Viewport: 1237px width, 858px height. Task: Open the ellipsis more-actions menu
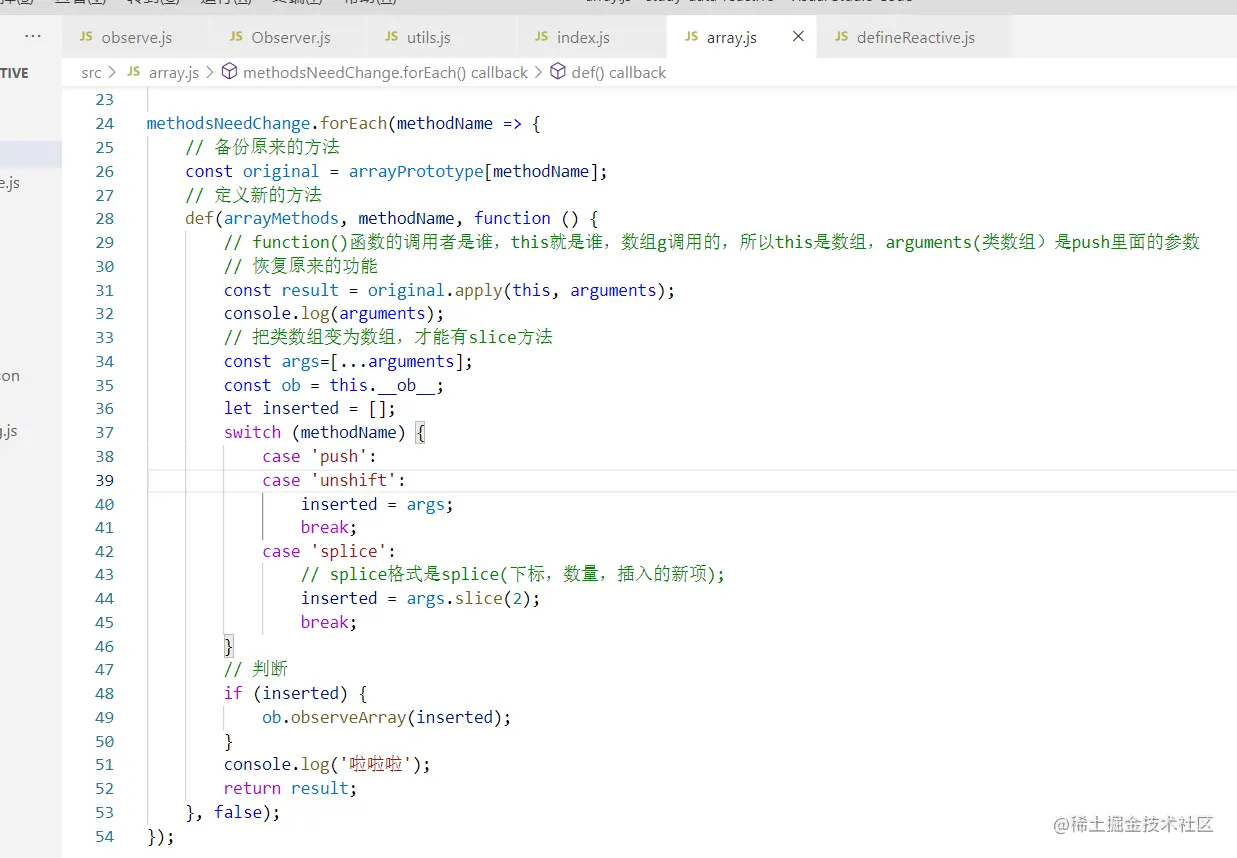coord(33,36)
